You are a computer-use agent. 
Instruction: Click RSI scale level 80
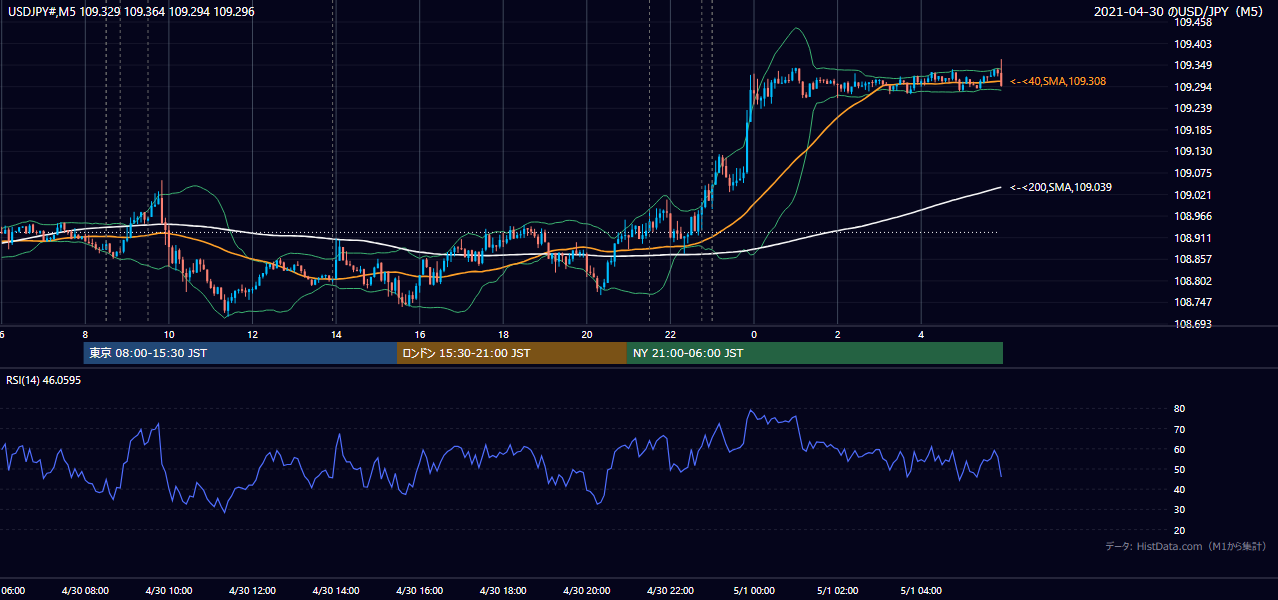tap(1179, 409)
